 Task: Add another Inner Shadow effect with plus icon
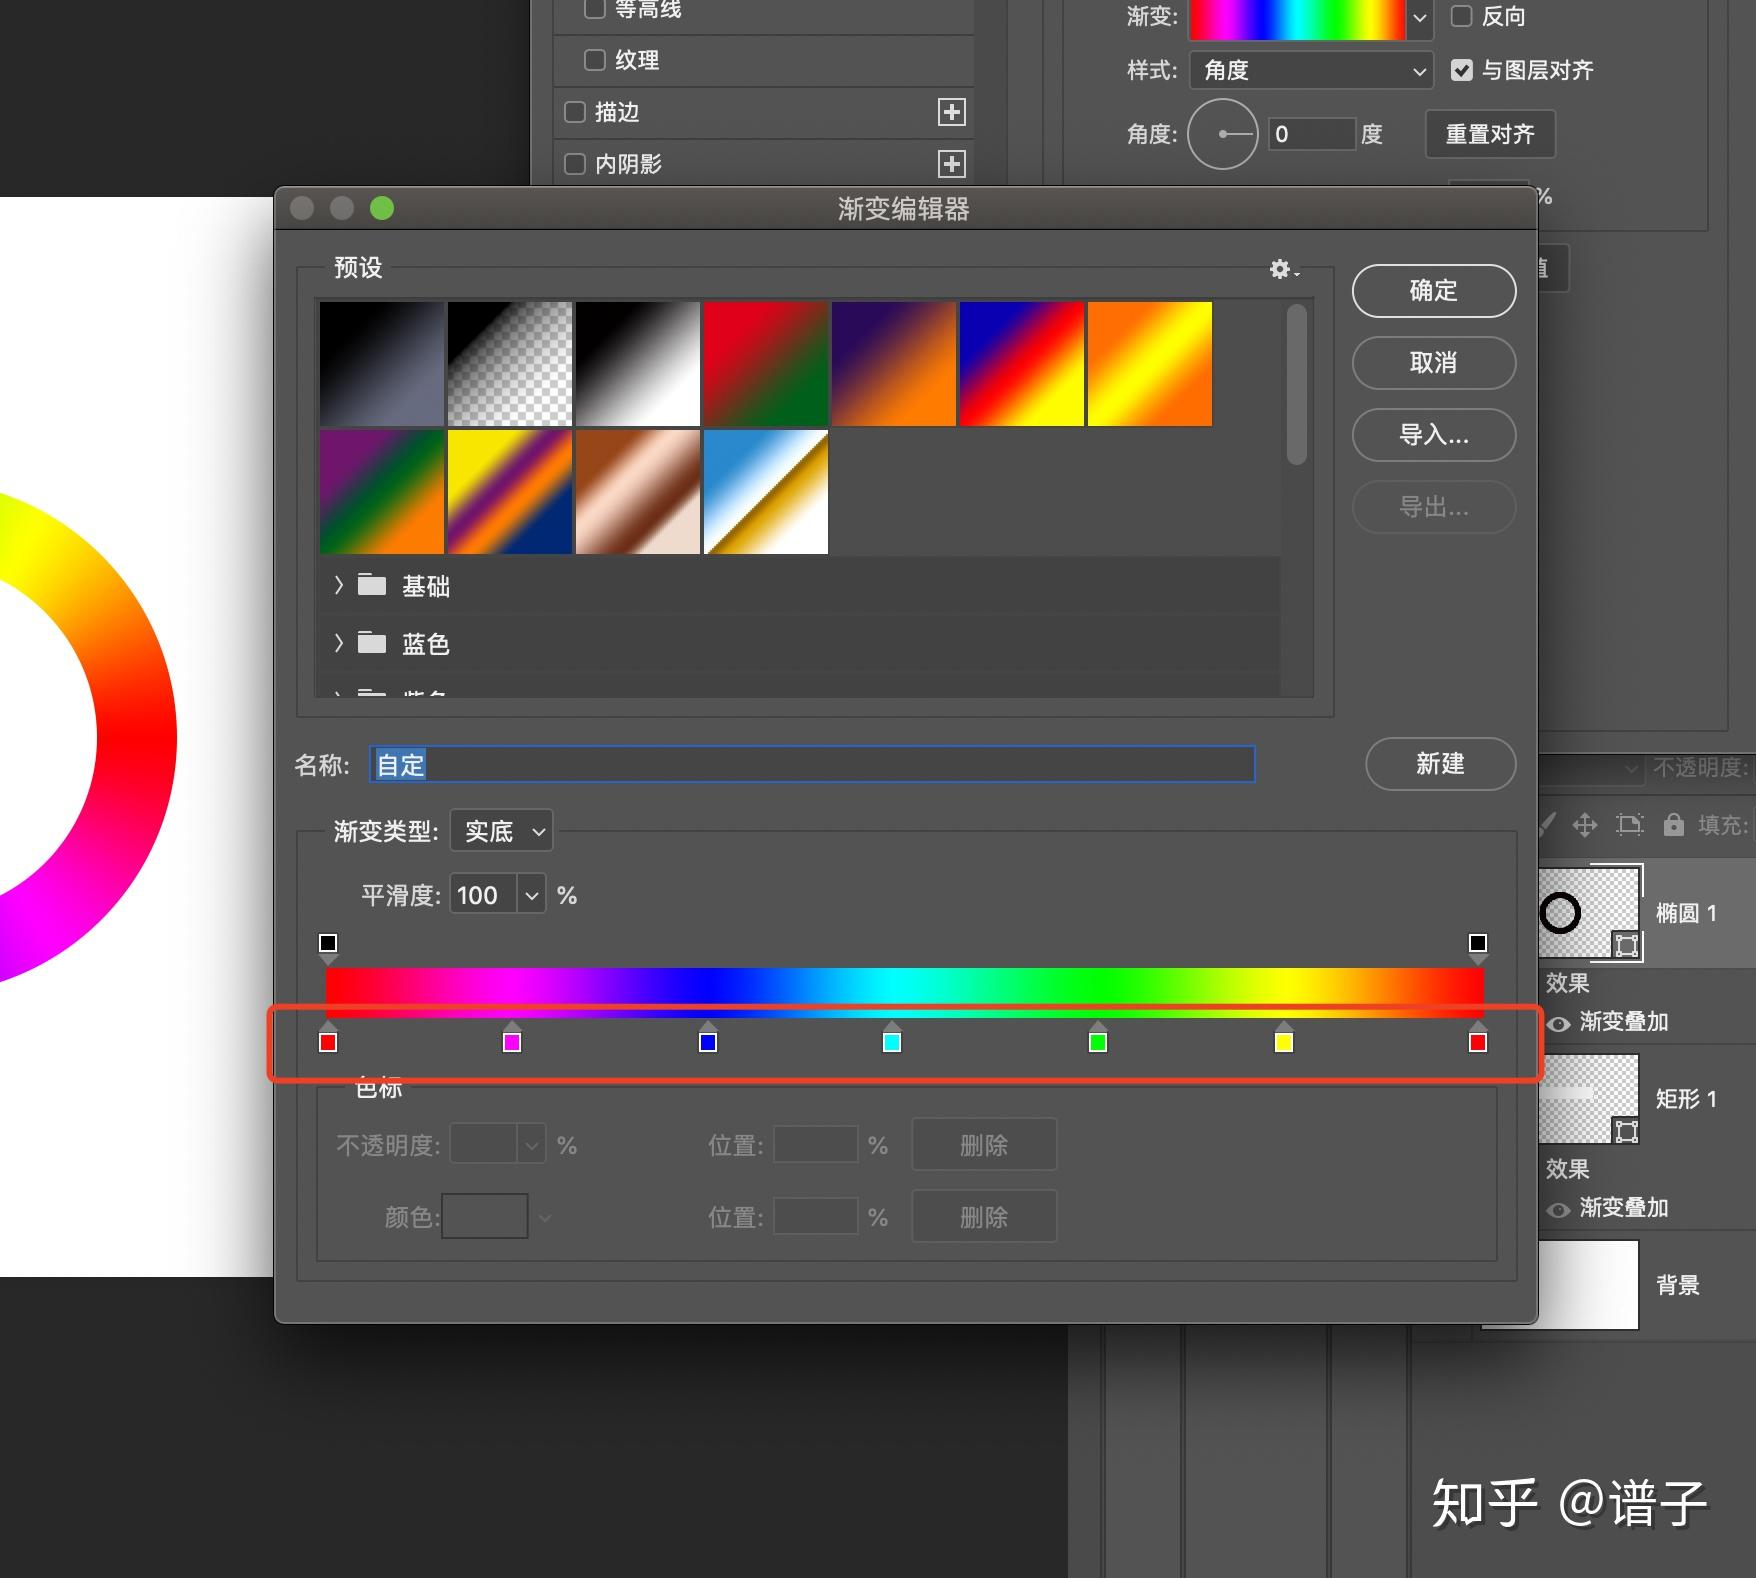pos(952,163)
